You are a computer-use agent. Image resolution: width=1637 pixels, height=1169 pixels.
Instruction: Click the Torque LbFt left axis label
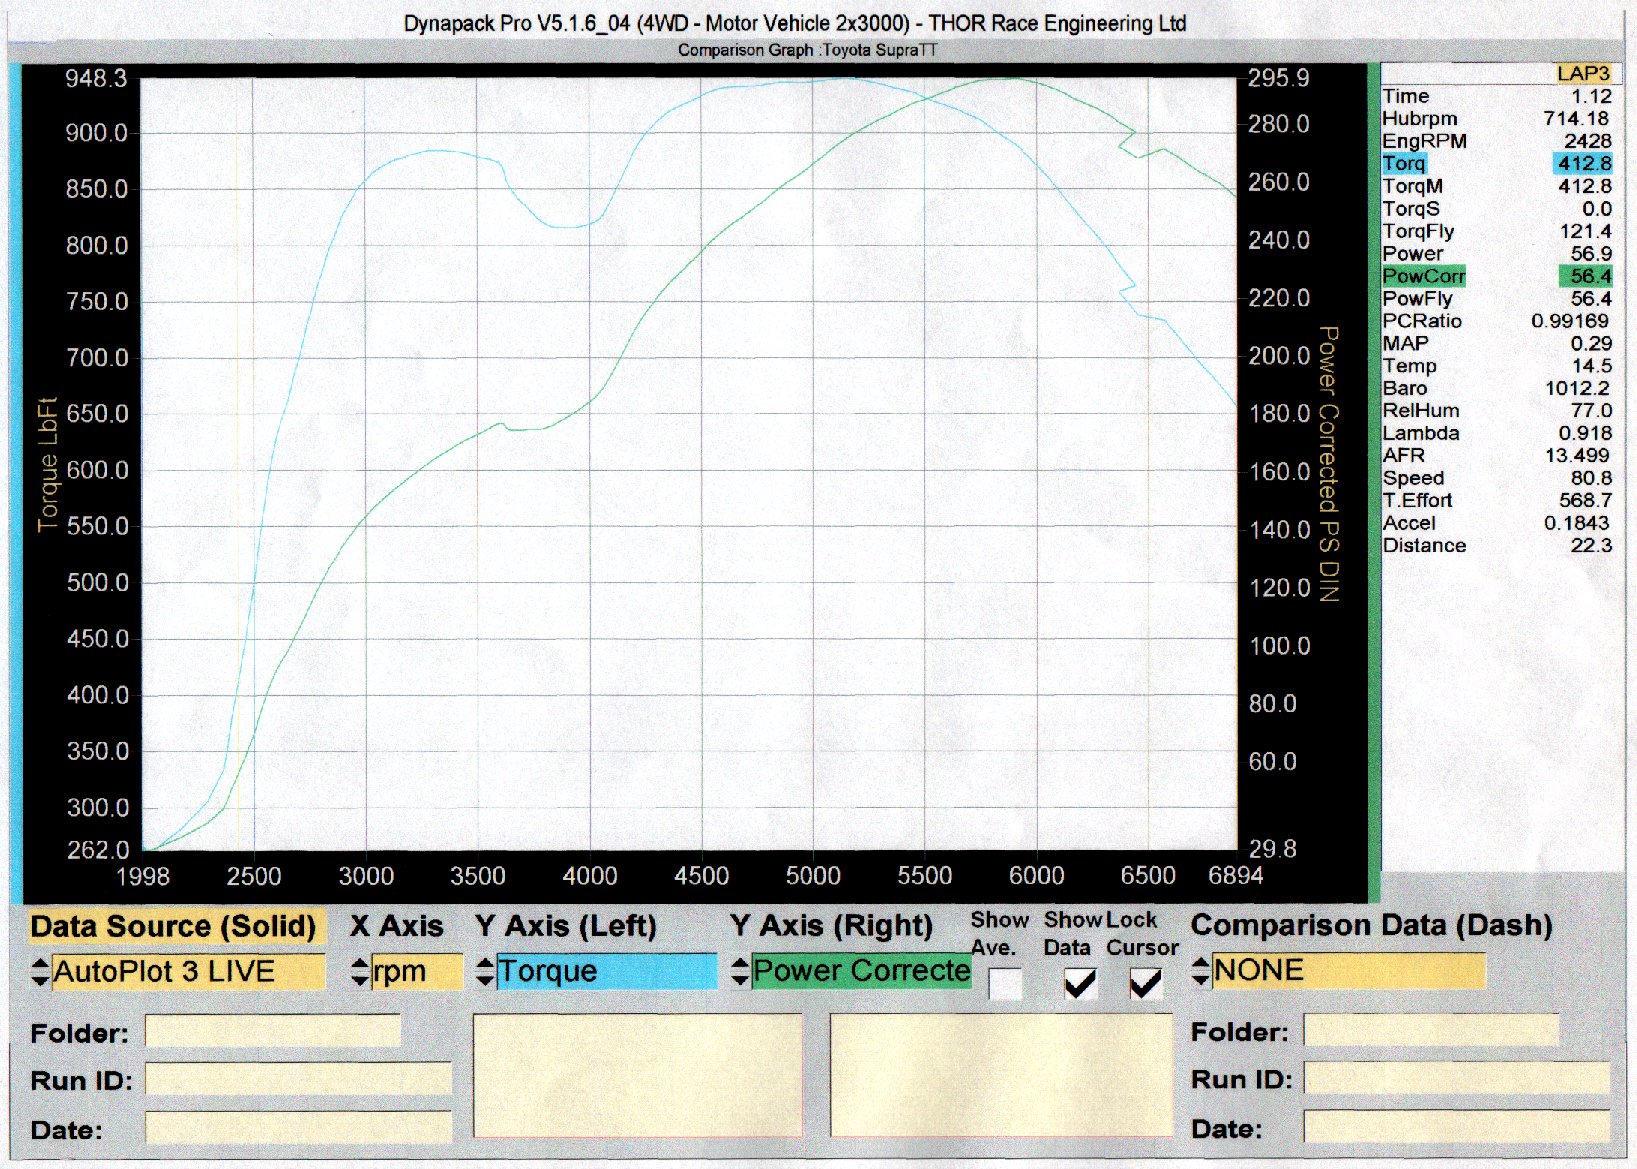pos(47,465)
